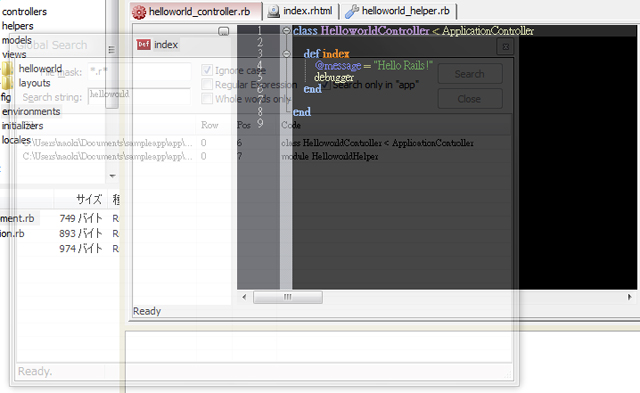Click the layouts folder icon
The image size is (640, 393).
[x=8, y=83]
